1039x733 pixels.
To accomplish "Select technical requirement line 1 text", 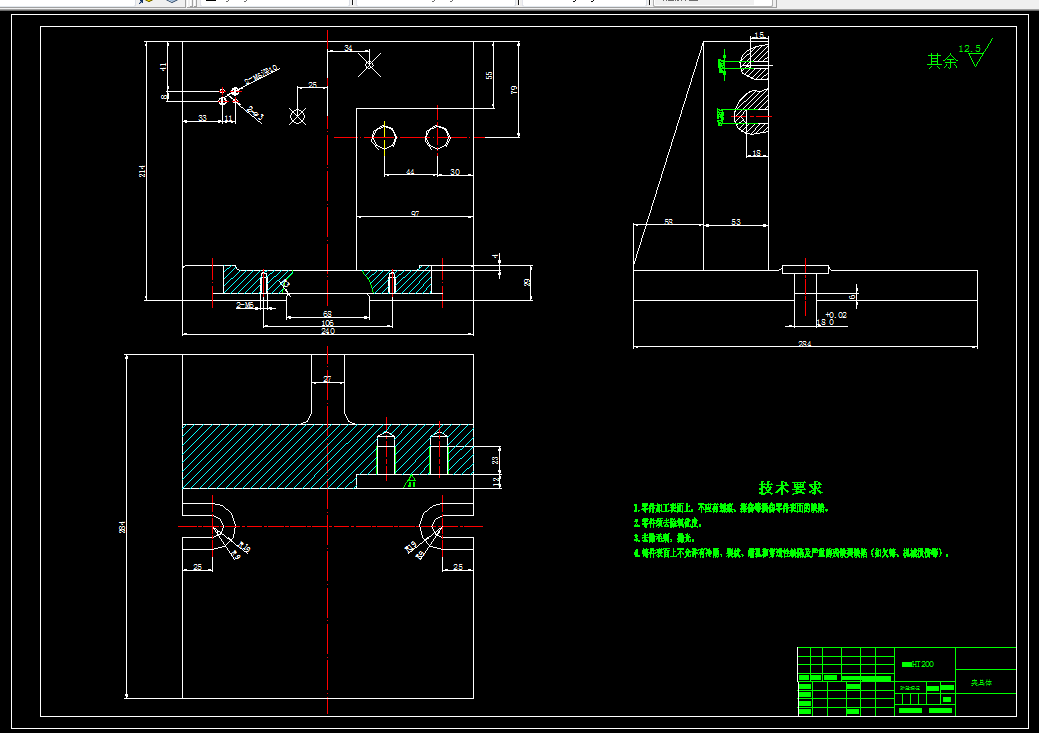I will click(x=732, y=508).
